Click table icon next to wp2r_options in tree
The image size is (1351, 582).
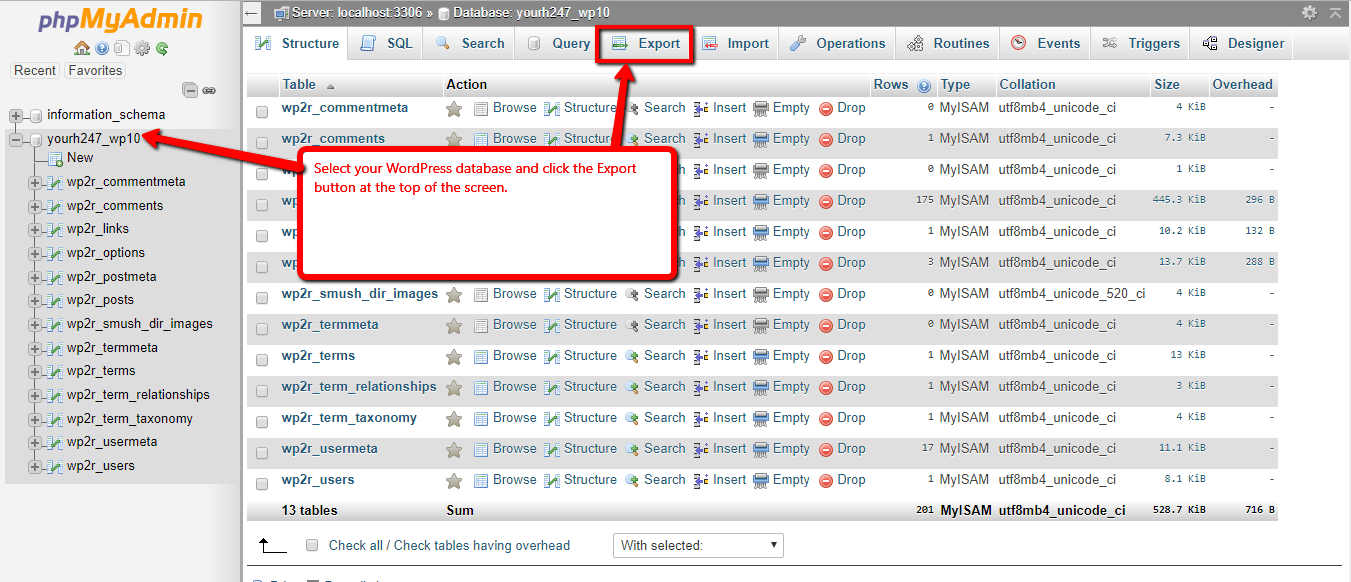point(55,253)
